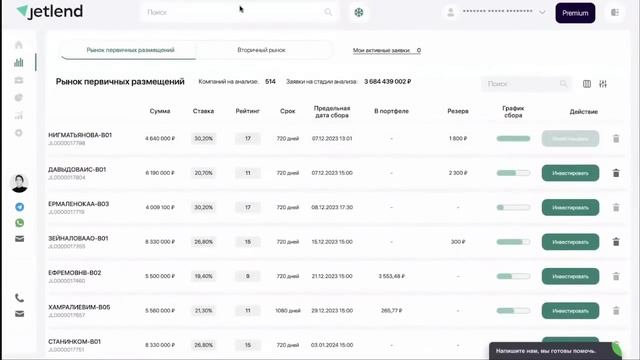640x360 pixels.
Task: Focus the top search field
Action: 239,12
